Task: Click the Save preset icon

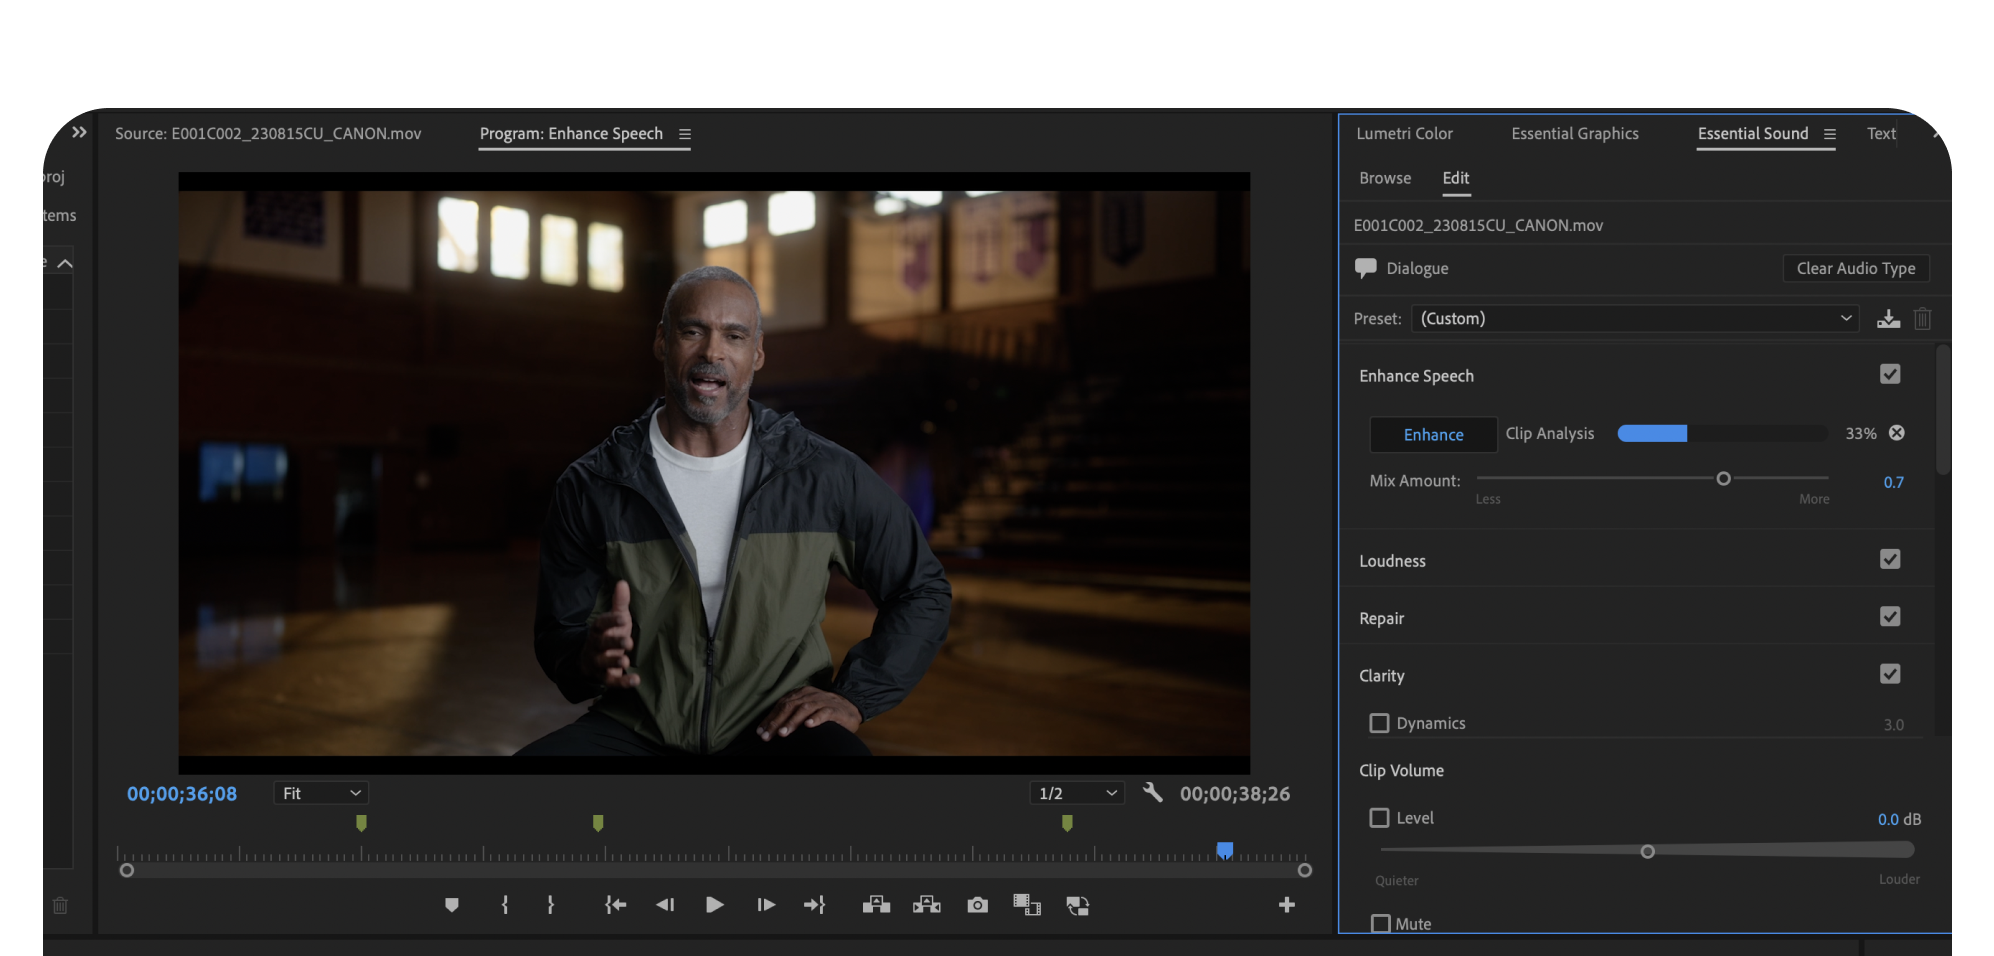Action: (1888, 319)
